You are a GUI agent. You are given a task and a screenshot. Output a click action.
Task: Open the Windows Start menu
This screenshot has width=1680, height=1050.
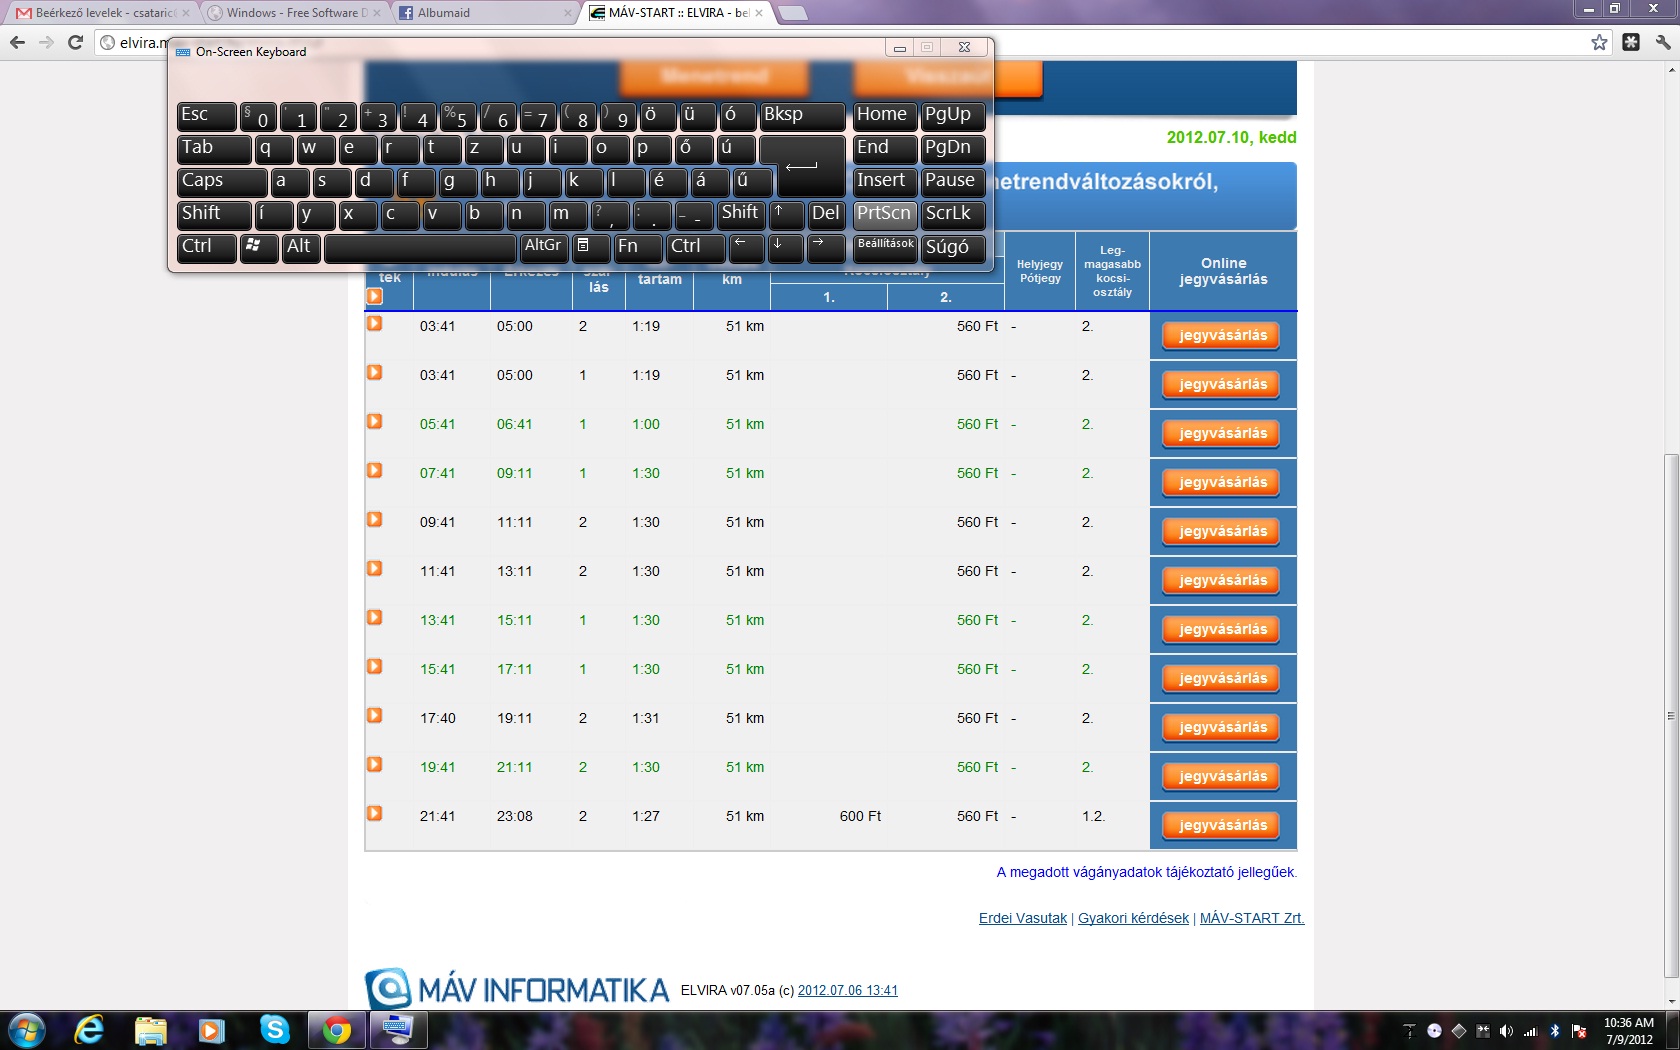[x=26, y=1030]
